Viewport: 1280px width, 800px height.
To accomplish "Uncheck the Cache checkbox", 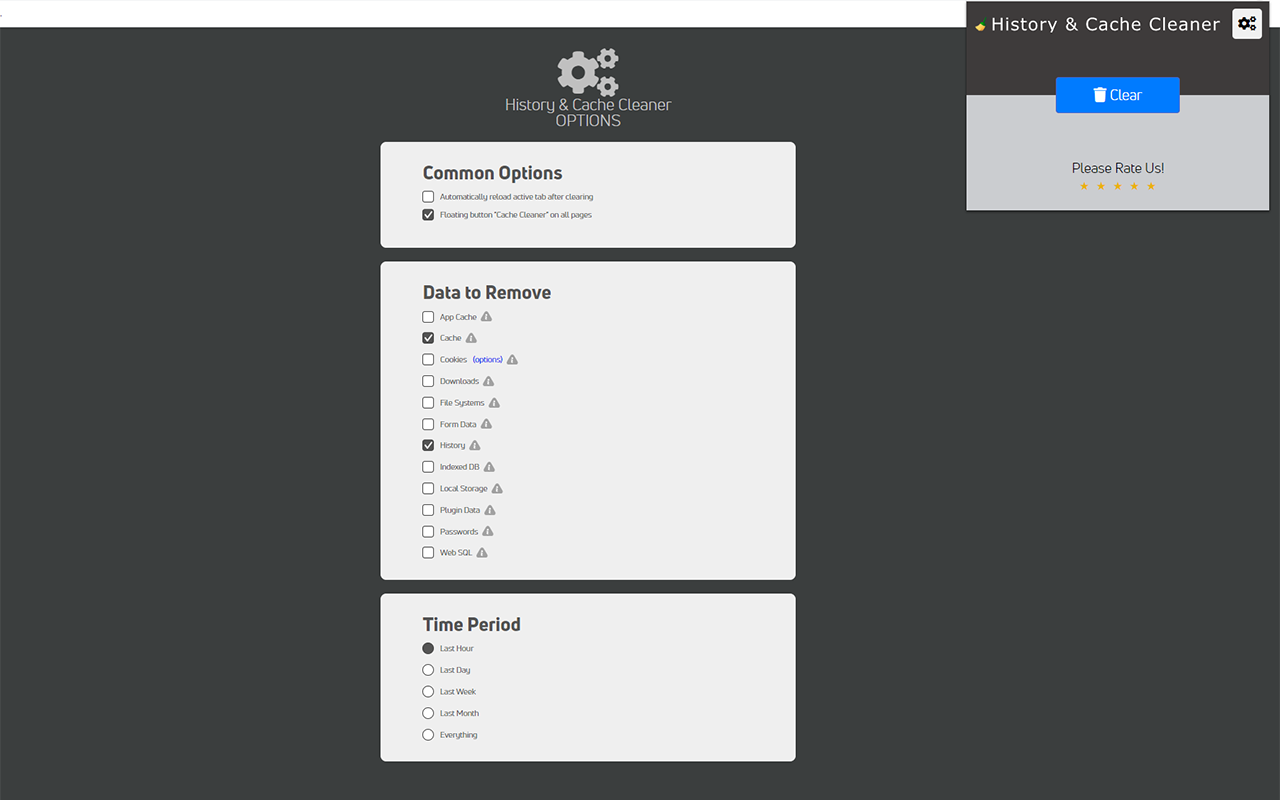I will pos(428,338).
